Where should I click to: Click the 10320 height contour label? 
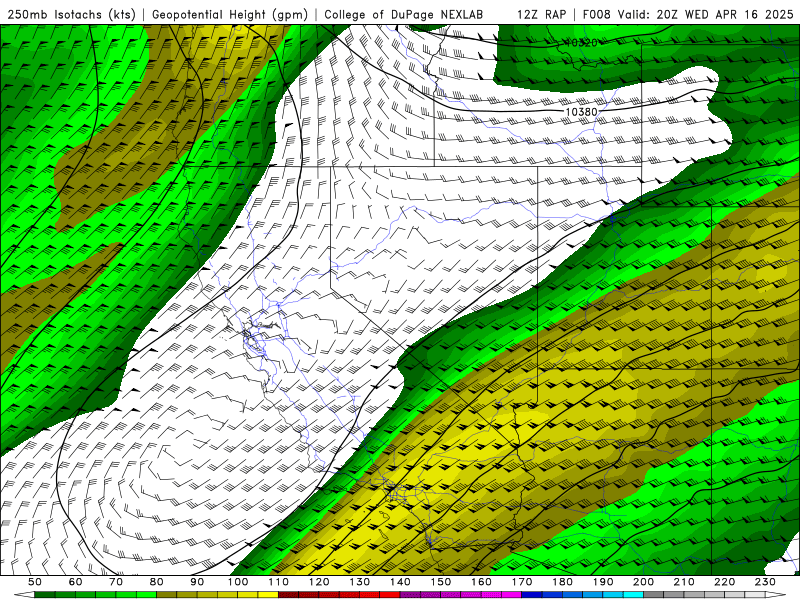581,43
